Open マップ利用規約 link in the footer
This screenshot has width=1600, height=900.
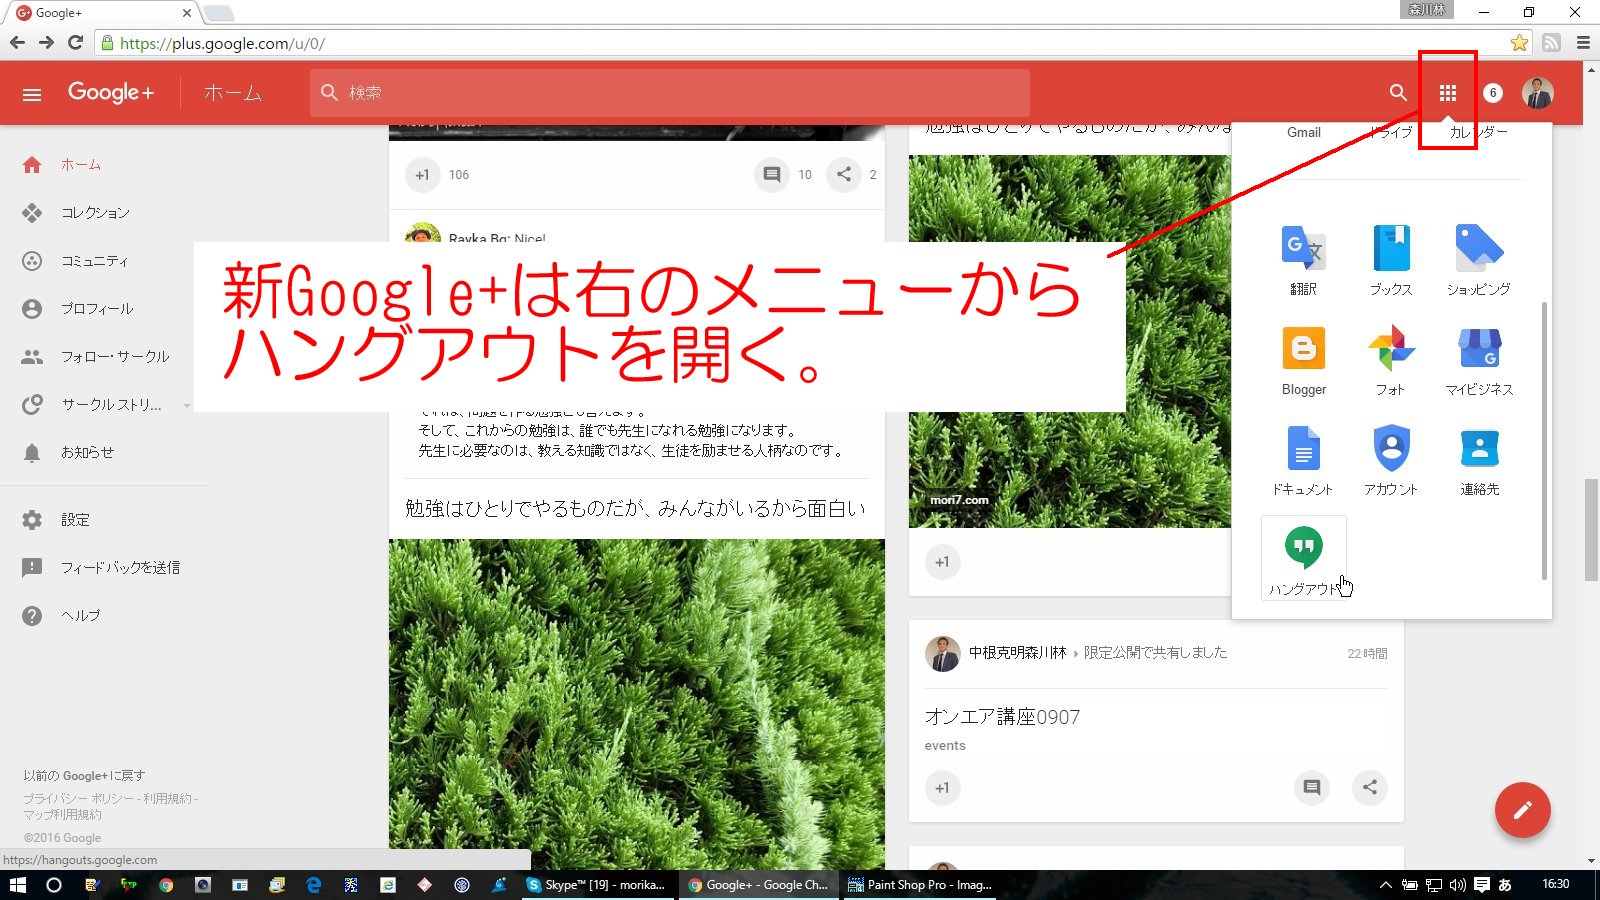[x=62, y=815]
